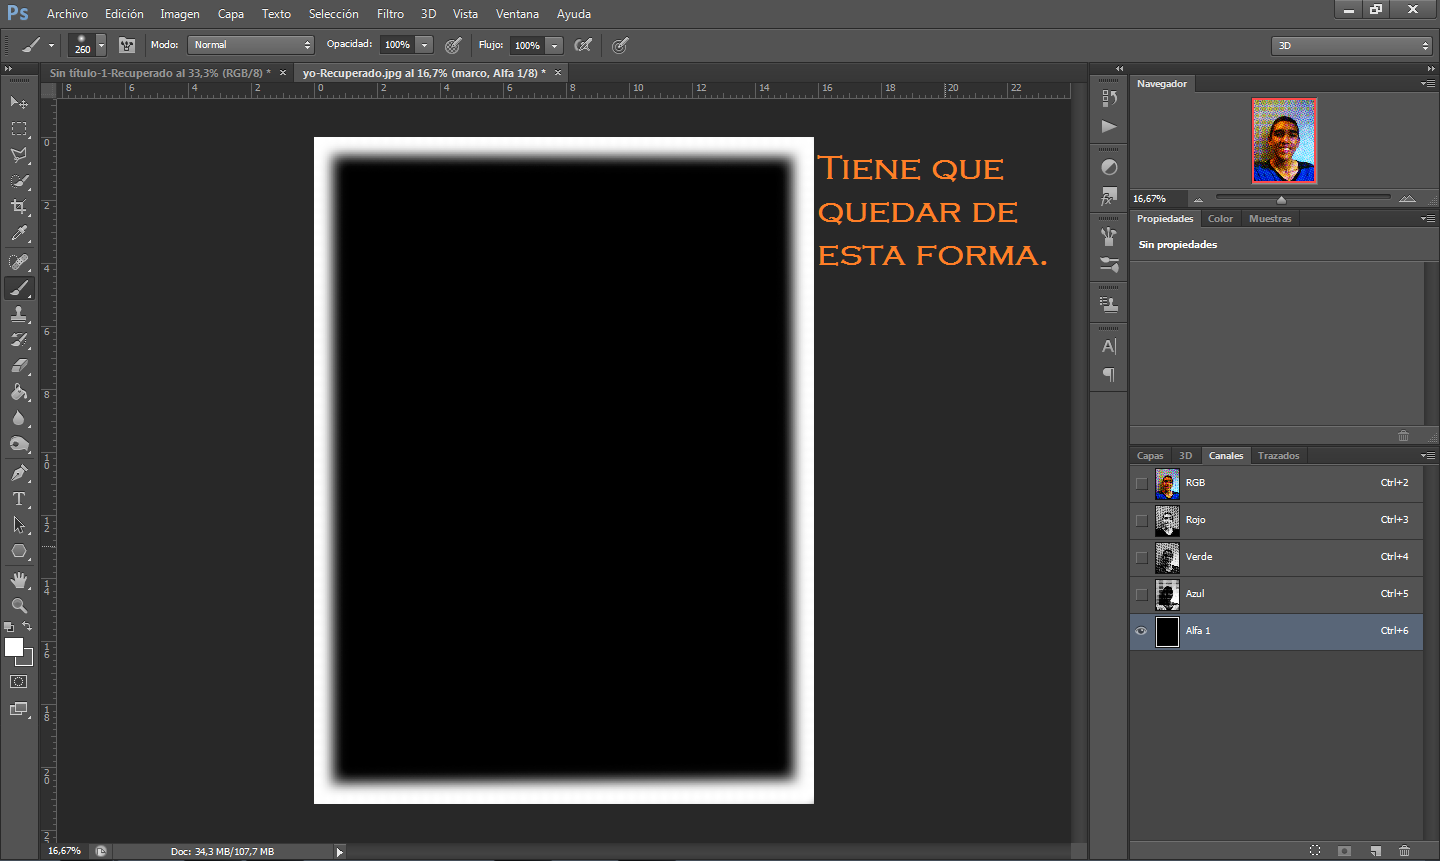The width and height of the screenshot is (1440, 861).
Task: Edit the zoom percentage in status bar
Action: (65, 852)
